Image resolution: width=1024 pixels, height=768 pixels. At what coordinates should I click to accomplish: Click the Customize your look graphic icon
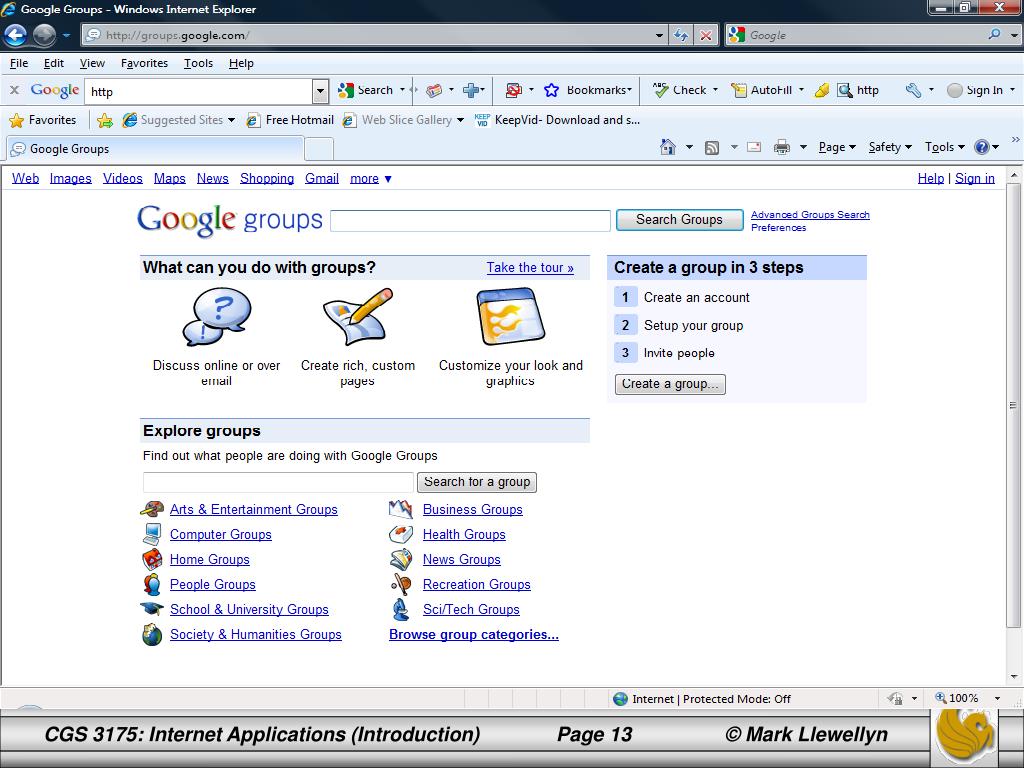[511, 317]
